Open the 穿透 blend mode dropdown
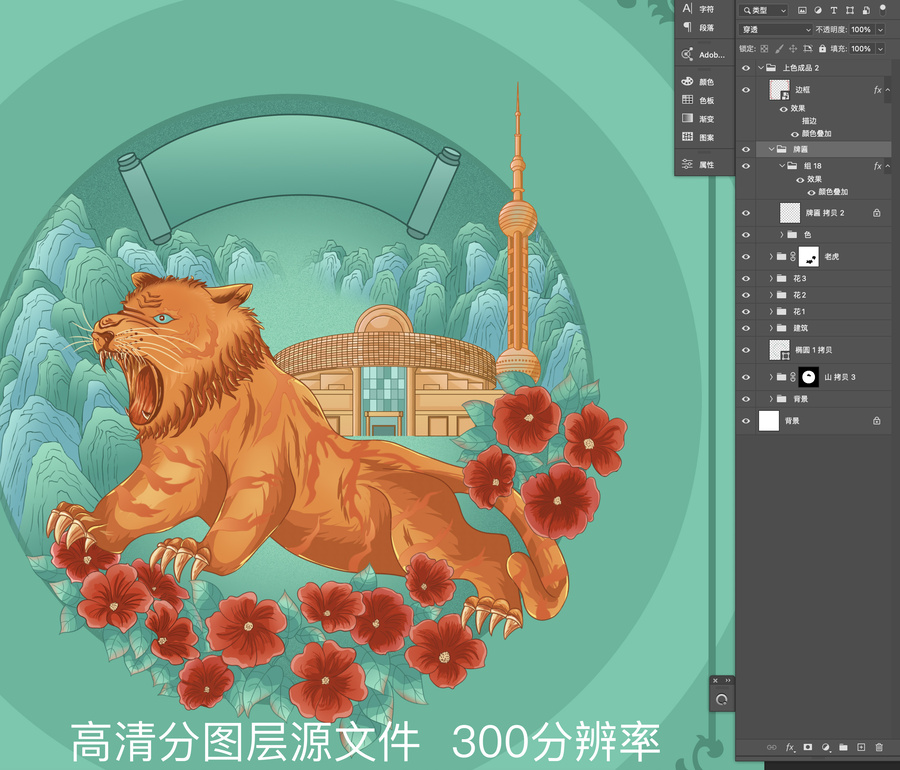 [775, 29]
